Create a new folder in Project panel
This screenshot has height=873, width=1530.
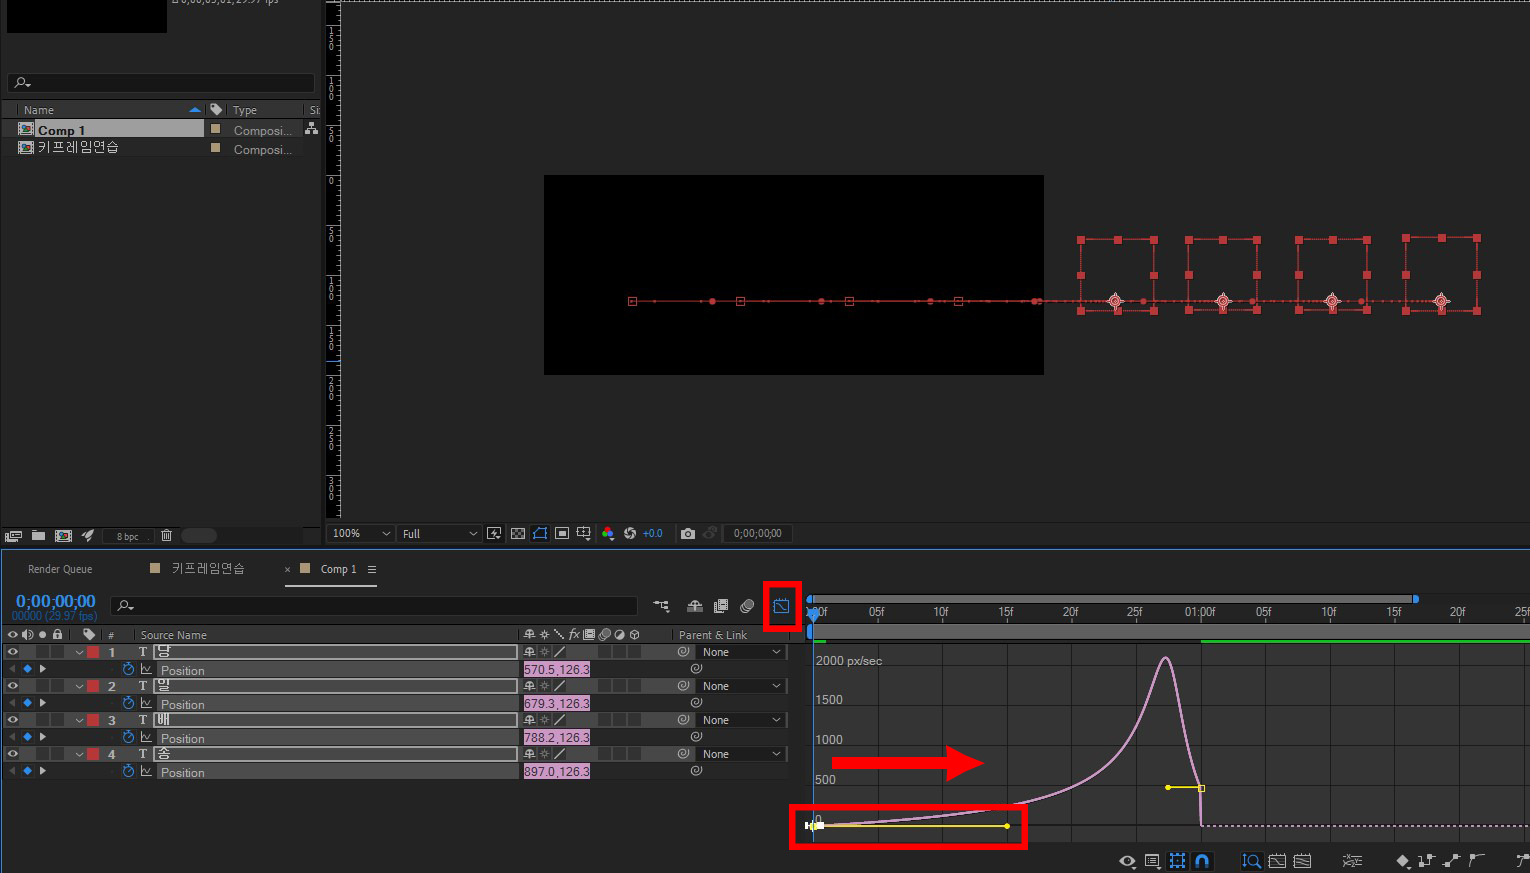pyautogui.click(x=38, y=536)
